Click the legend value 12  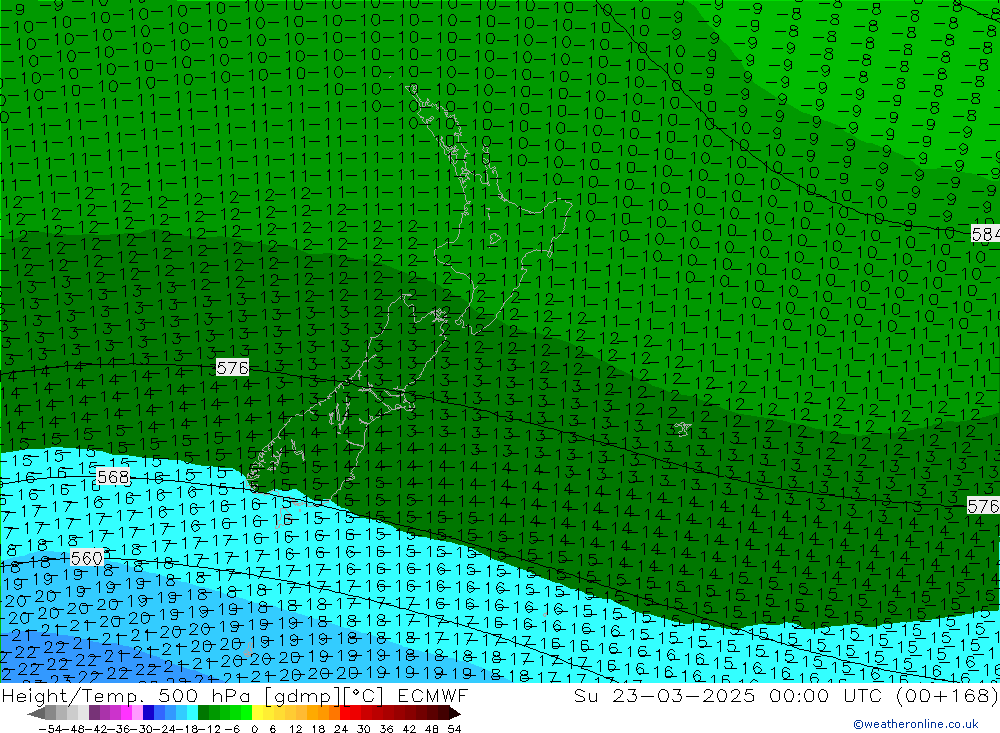[x=295, y=729]
